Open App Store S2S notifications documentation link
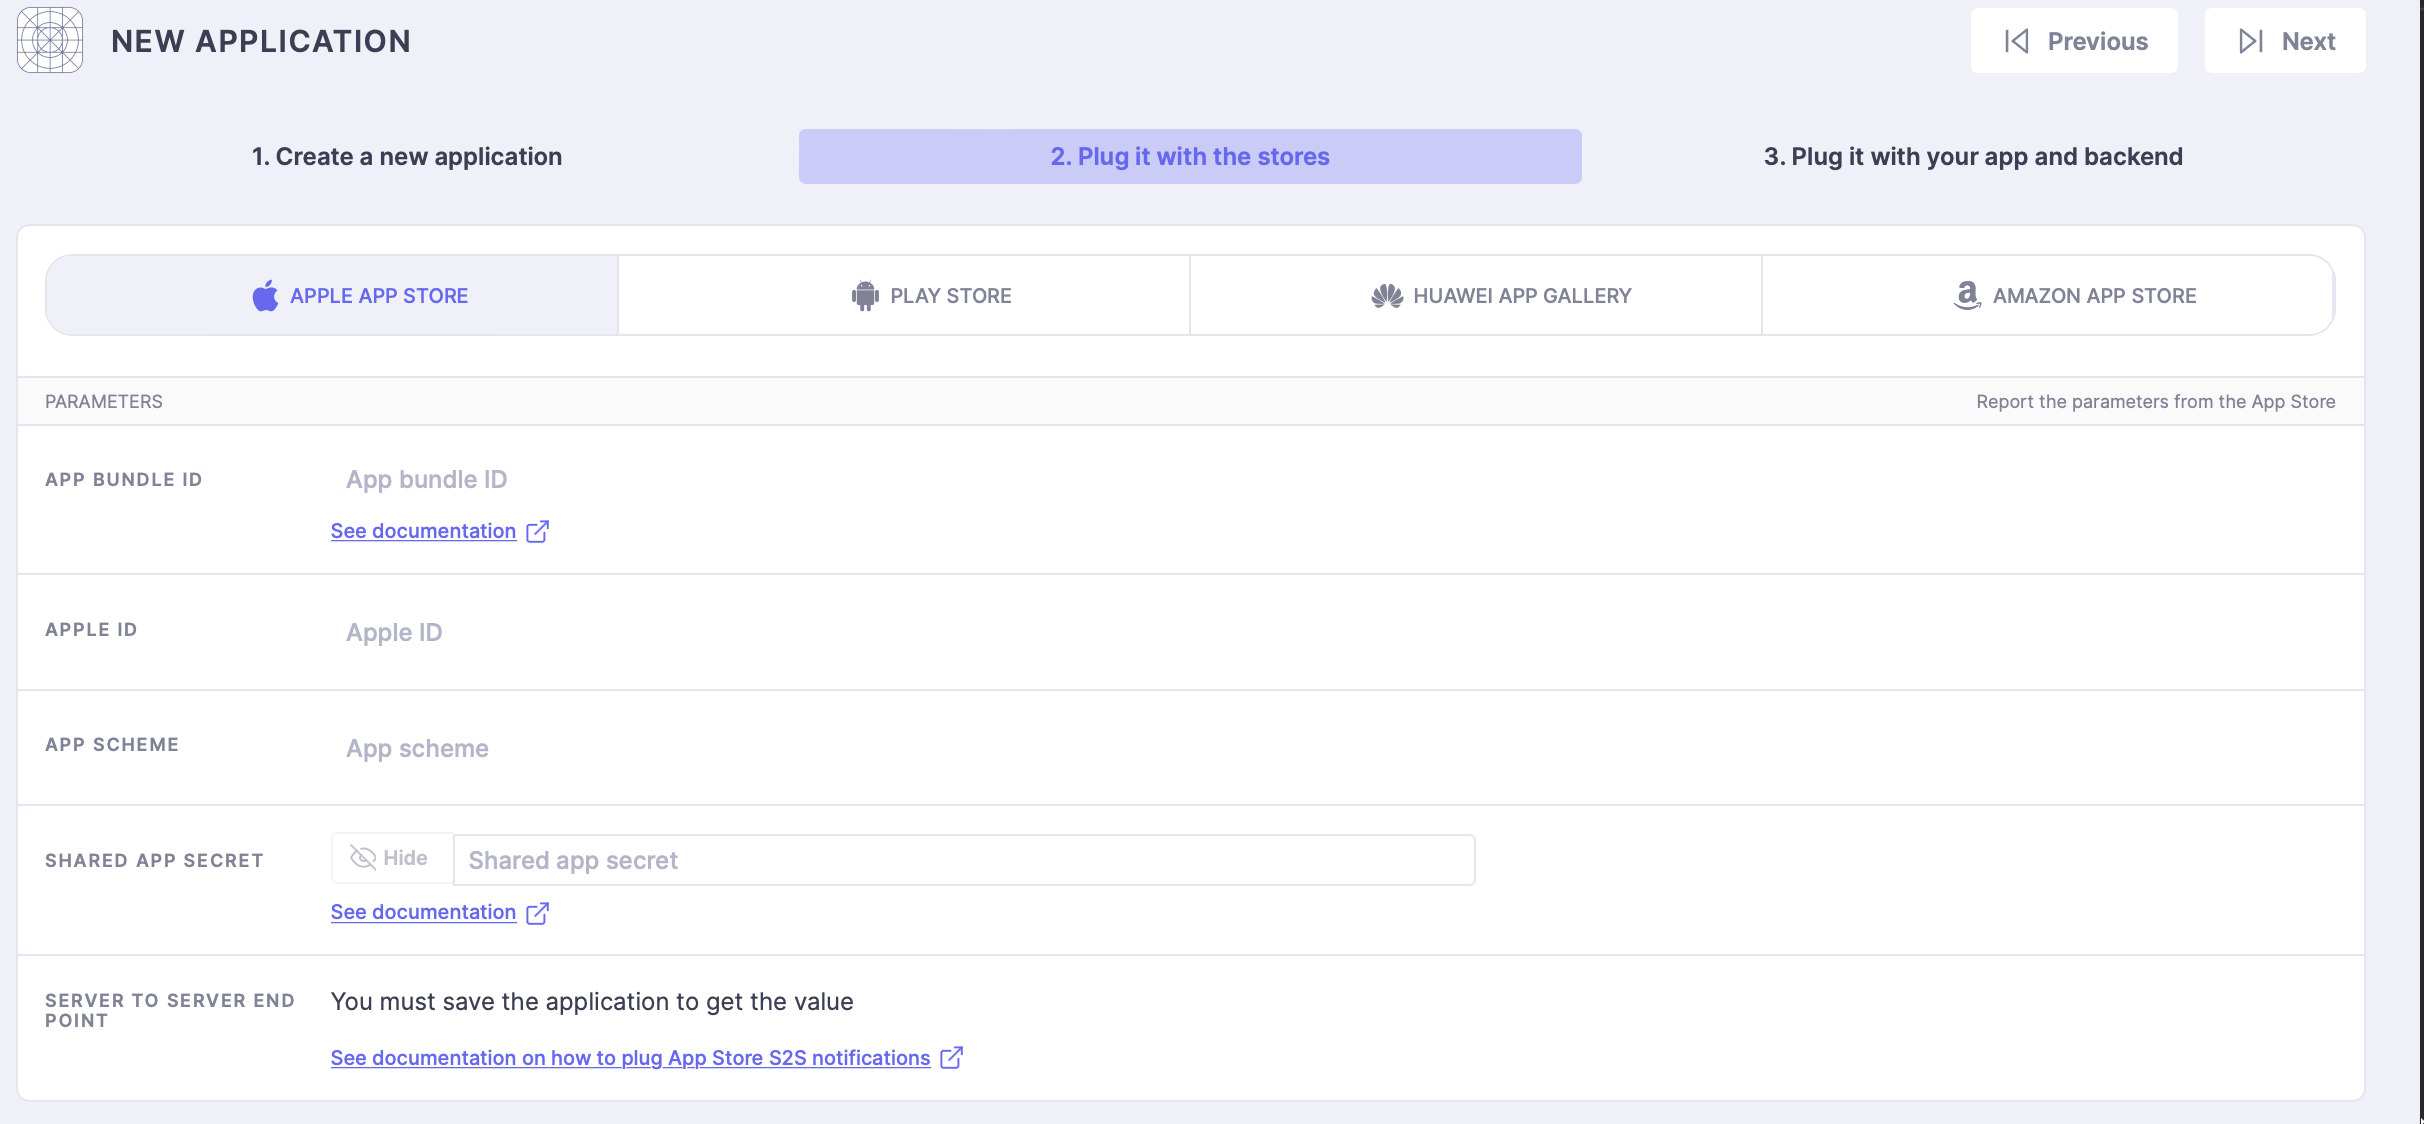The height and width of the screenshot is (1124, 2424). (630, 1058)
